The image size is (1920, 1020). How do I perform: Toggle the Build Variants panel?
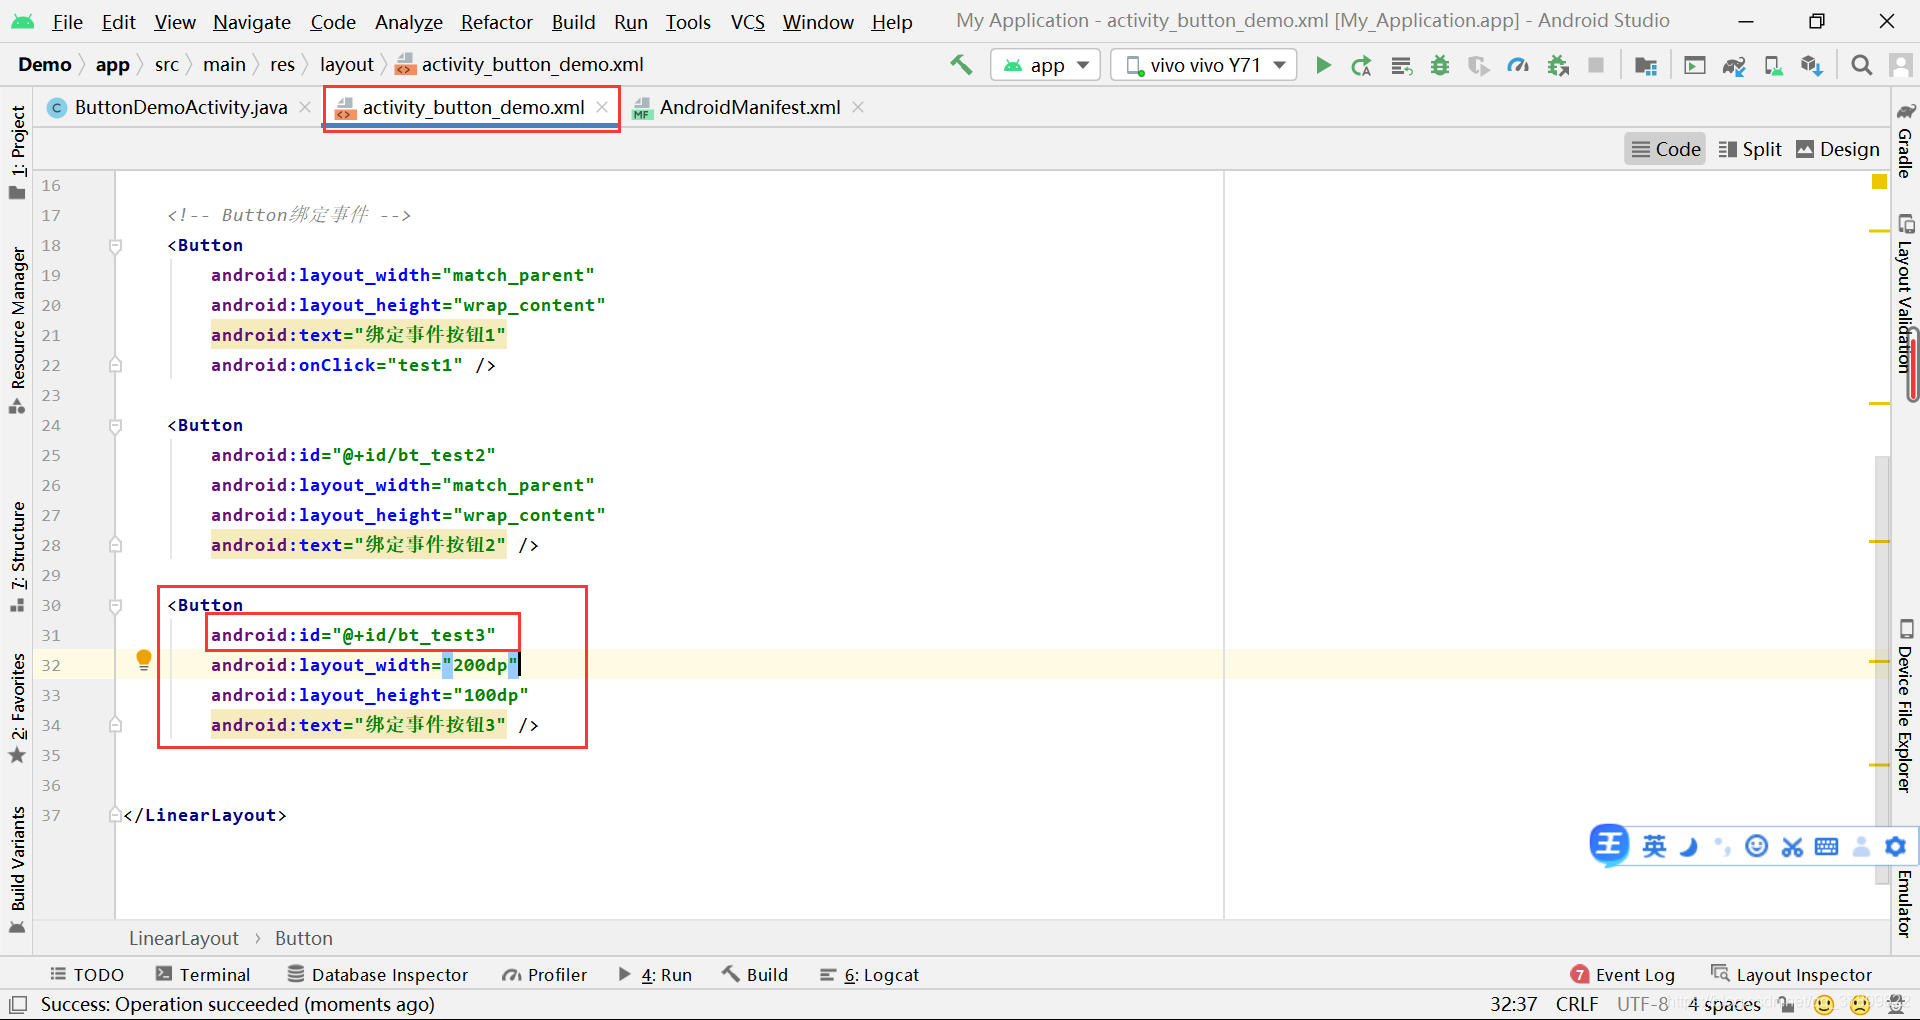point(18,869)
